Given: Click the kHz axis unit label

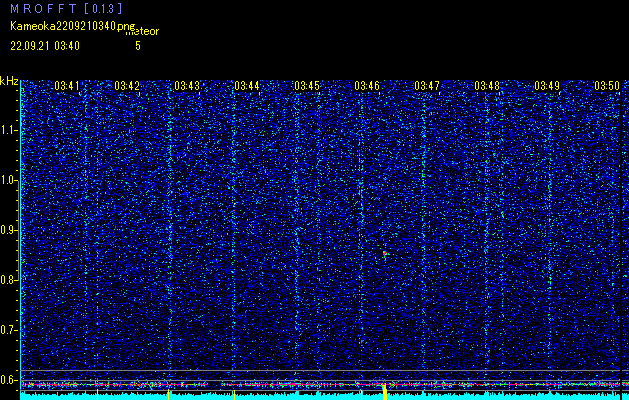Looking at the screenshot, I should [x=9, y=81].
